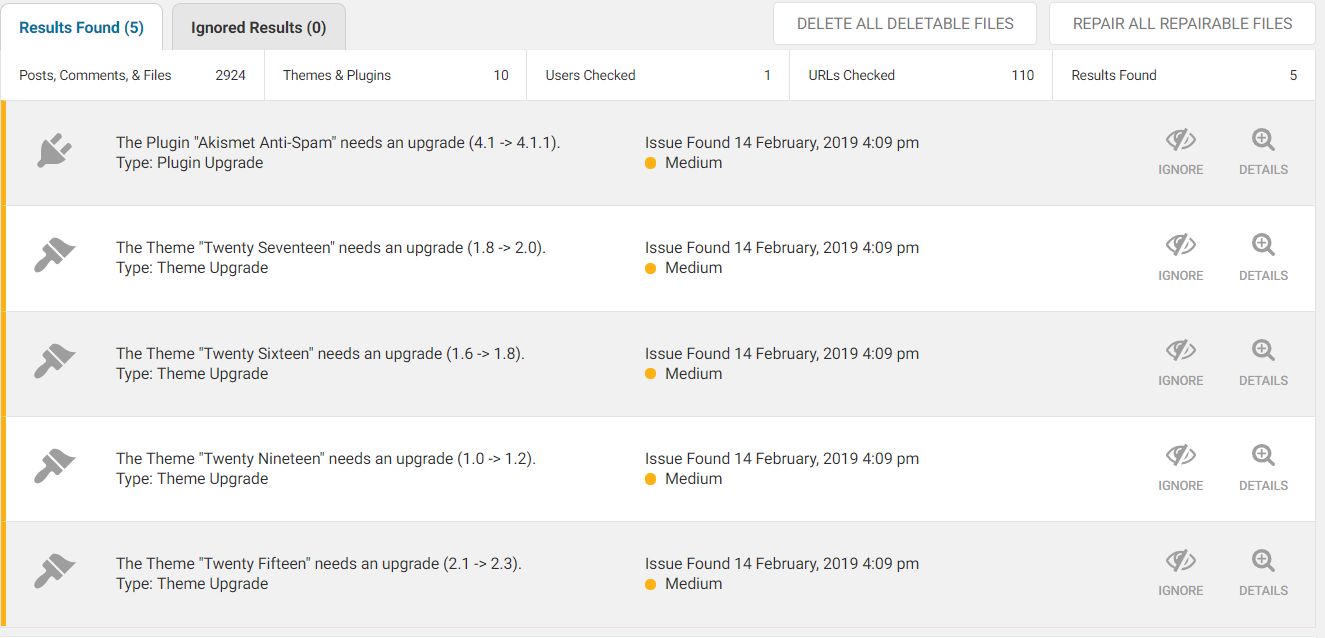Ignore the Twenty Nineteen theme issue

[1180, 468]
